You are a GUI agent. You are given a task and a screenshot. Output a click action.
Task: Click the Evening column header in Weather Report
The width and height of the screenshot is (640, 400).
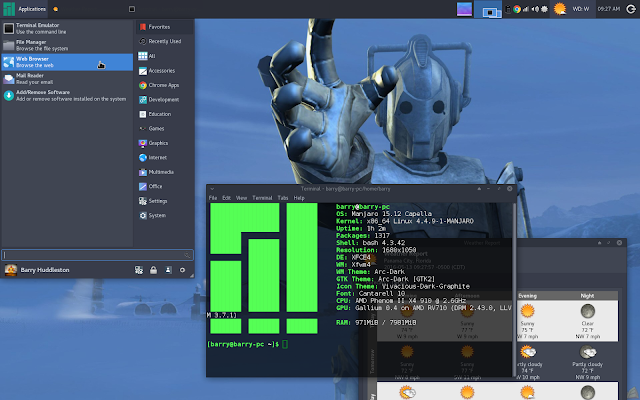528,296
